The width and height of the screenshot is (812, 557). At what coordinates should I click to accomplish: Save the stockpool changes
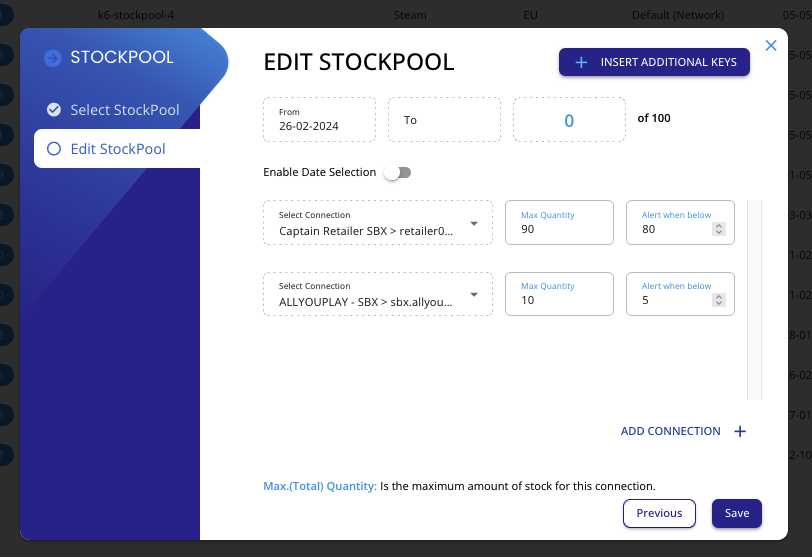(x=736, y=514)
